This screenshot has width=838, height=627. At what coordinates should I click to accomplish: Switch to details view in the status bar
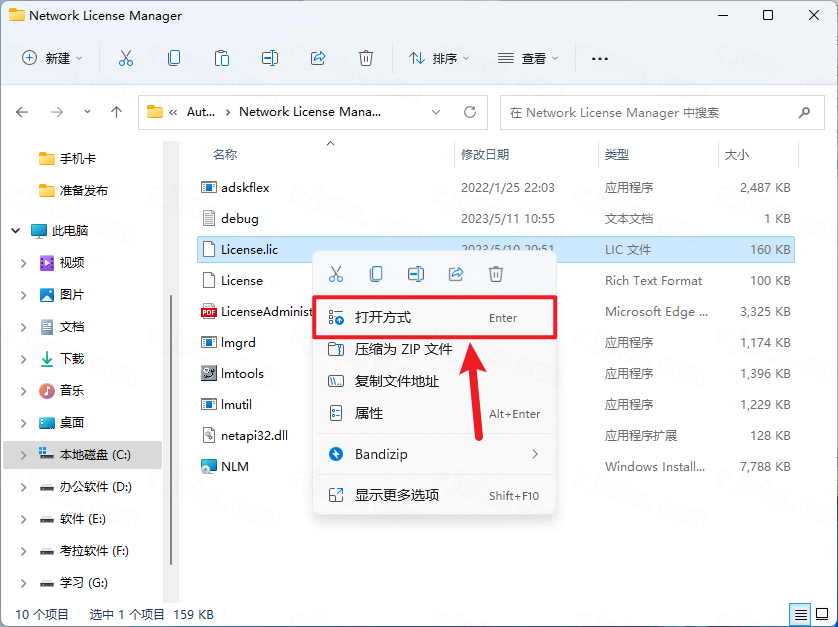pos(801,614)
